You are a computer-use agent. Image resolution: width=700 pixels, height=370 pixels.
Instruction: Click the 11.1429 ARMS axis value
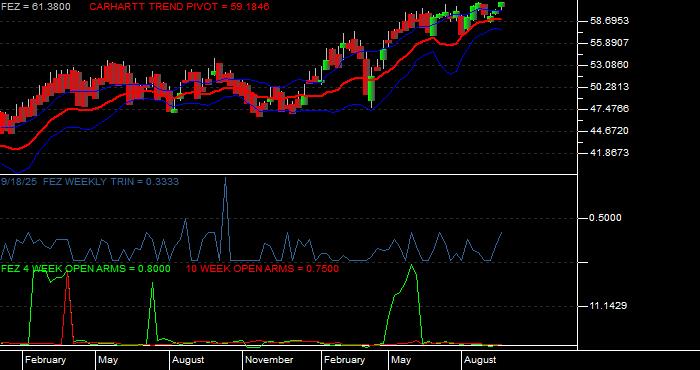point(609,306)
